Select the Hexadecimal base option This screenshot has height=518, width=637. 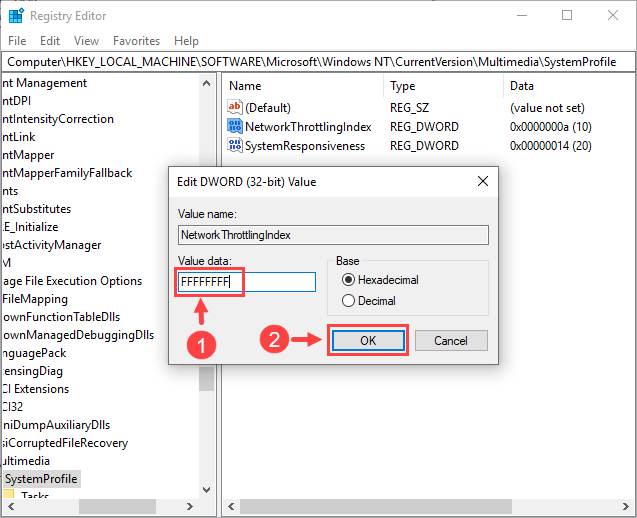[380, 280]
